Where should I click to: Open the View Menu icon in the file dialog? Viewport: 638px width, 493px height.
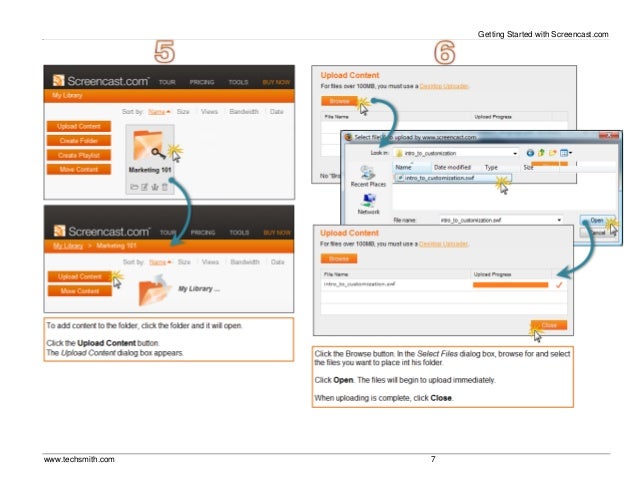[566, 153]
